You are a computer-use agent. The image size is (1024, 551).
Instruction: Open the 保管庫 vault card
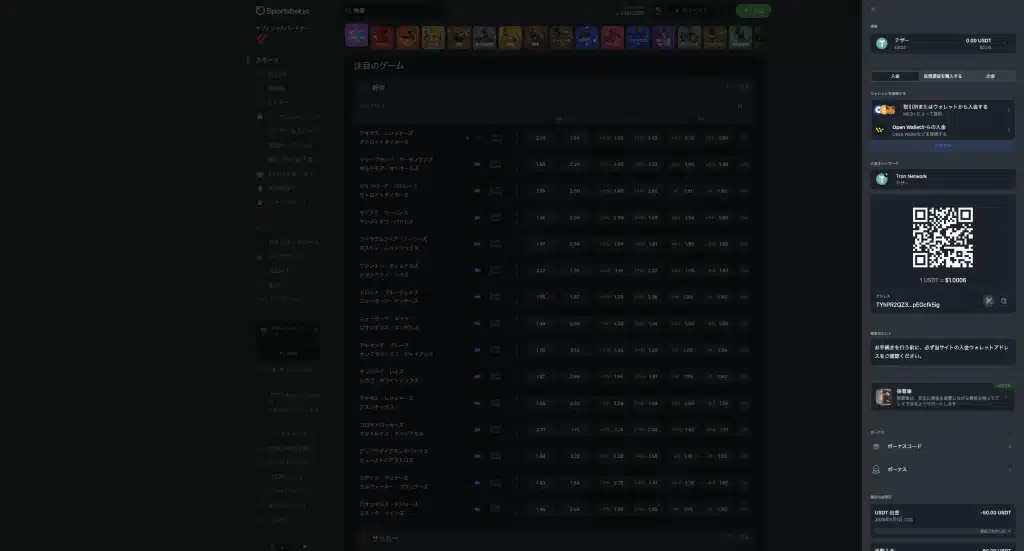tap(943, 397)
